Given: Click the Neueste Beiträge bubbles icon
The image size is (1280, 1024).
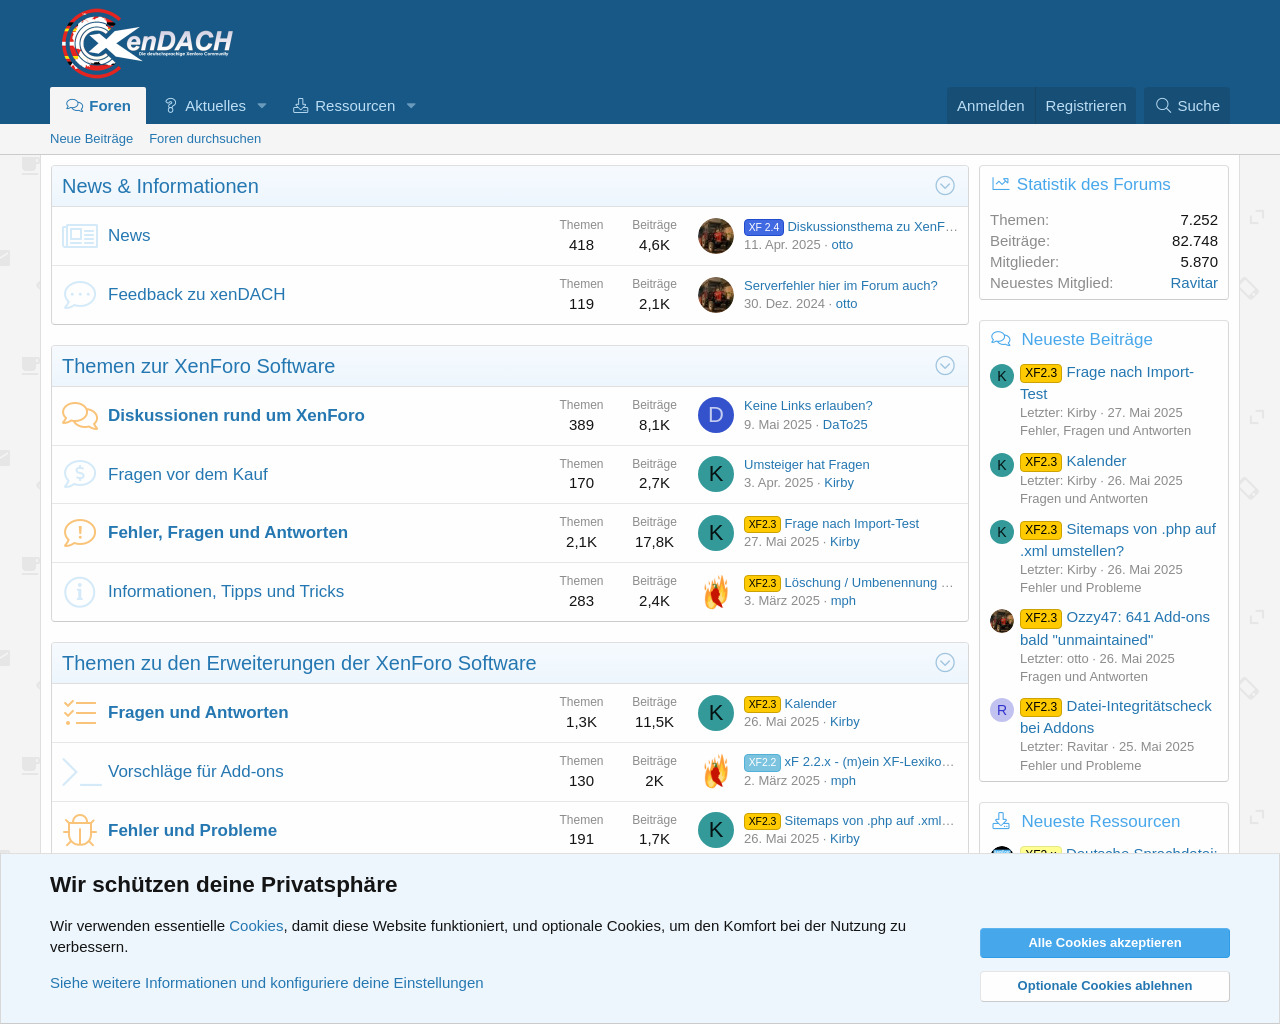Looking at the screenshot, I should coord(1001,339).
